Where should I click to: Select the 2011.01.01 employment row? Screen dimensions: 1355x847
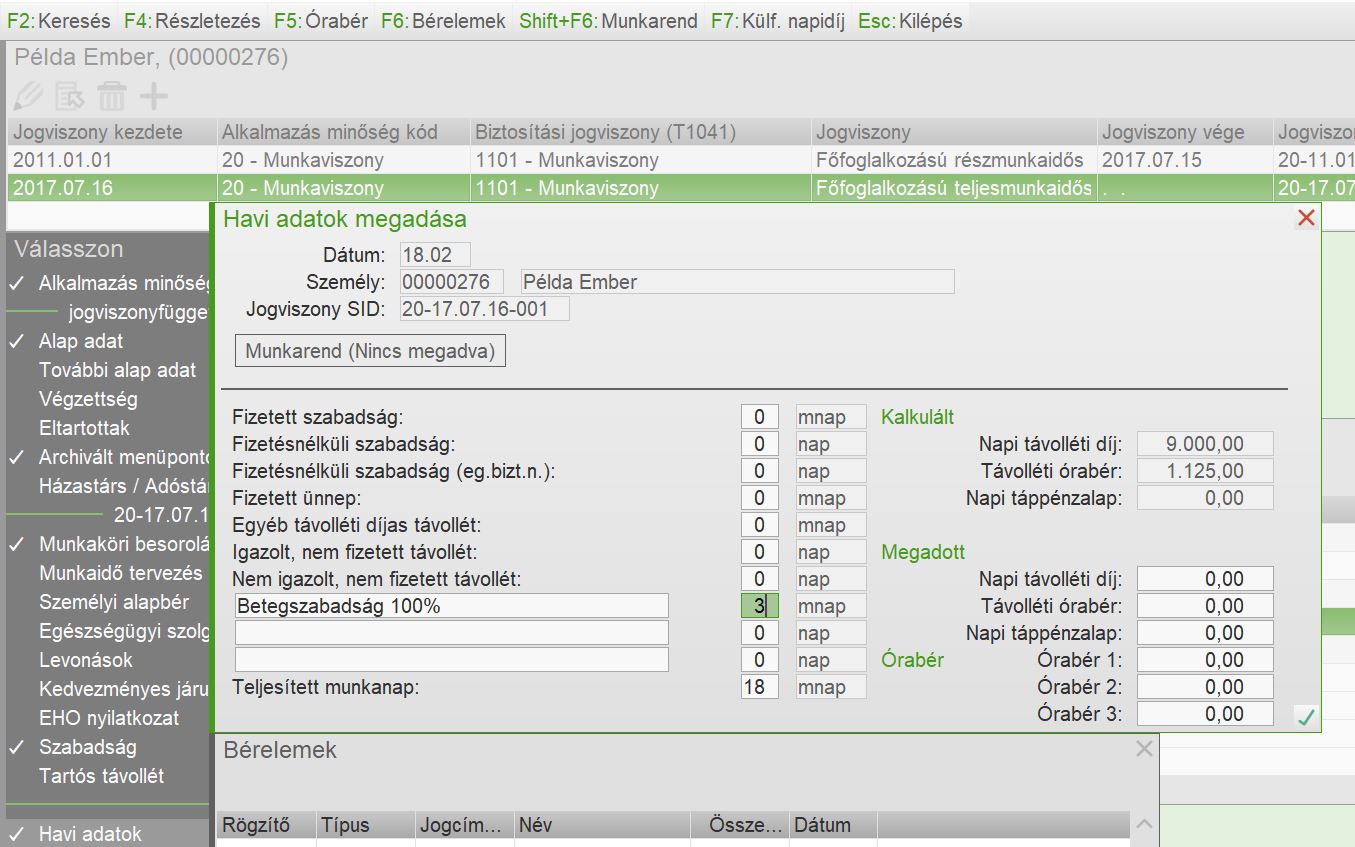(680, 160)
